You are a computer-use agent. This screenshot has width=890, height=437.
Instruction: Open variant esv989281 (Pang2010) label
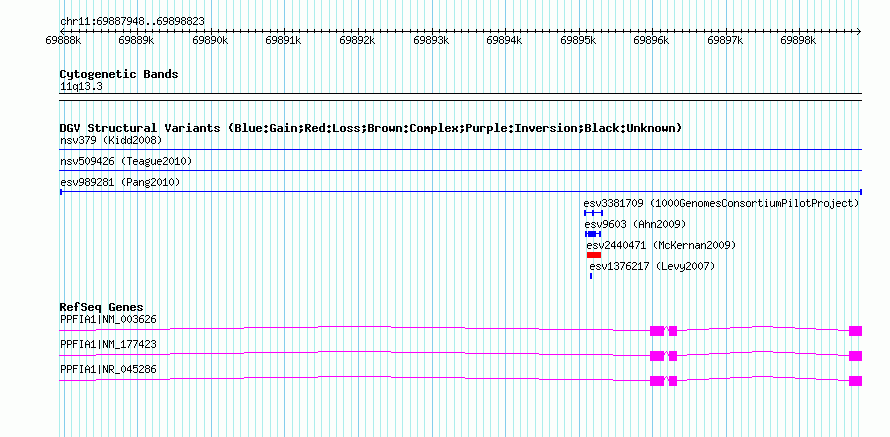(x=120, y=183)
